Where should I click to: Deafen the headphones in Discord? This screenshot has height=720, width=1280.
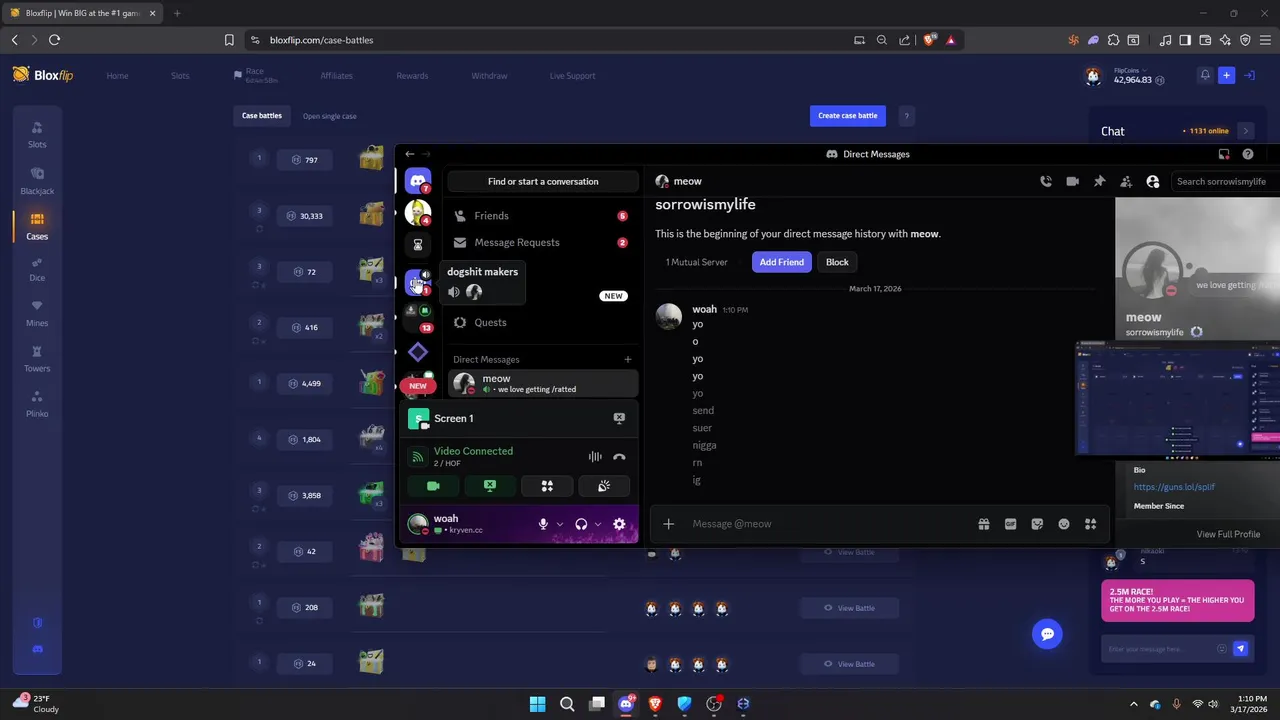coord(581,524)
